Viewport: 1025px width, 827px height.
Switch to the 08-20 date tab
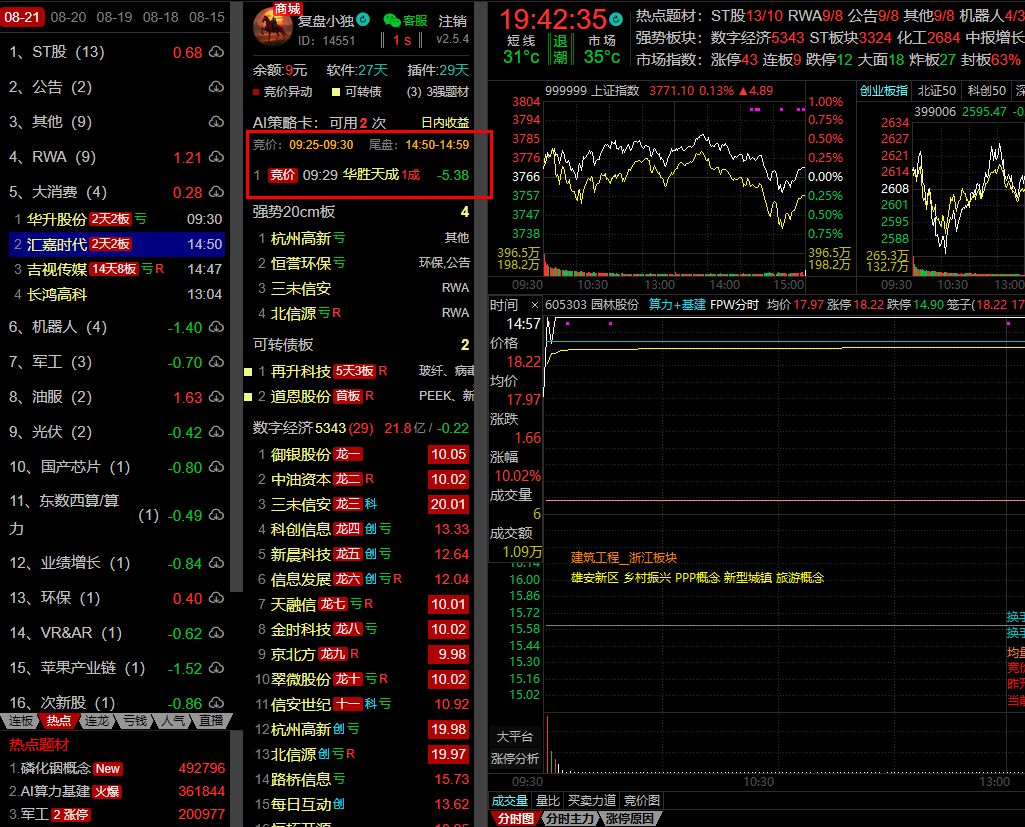point(69,17)
